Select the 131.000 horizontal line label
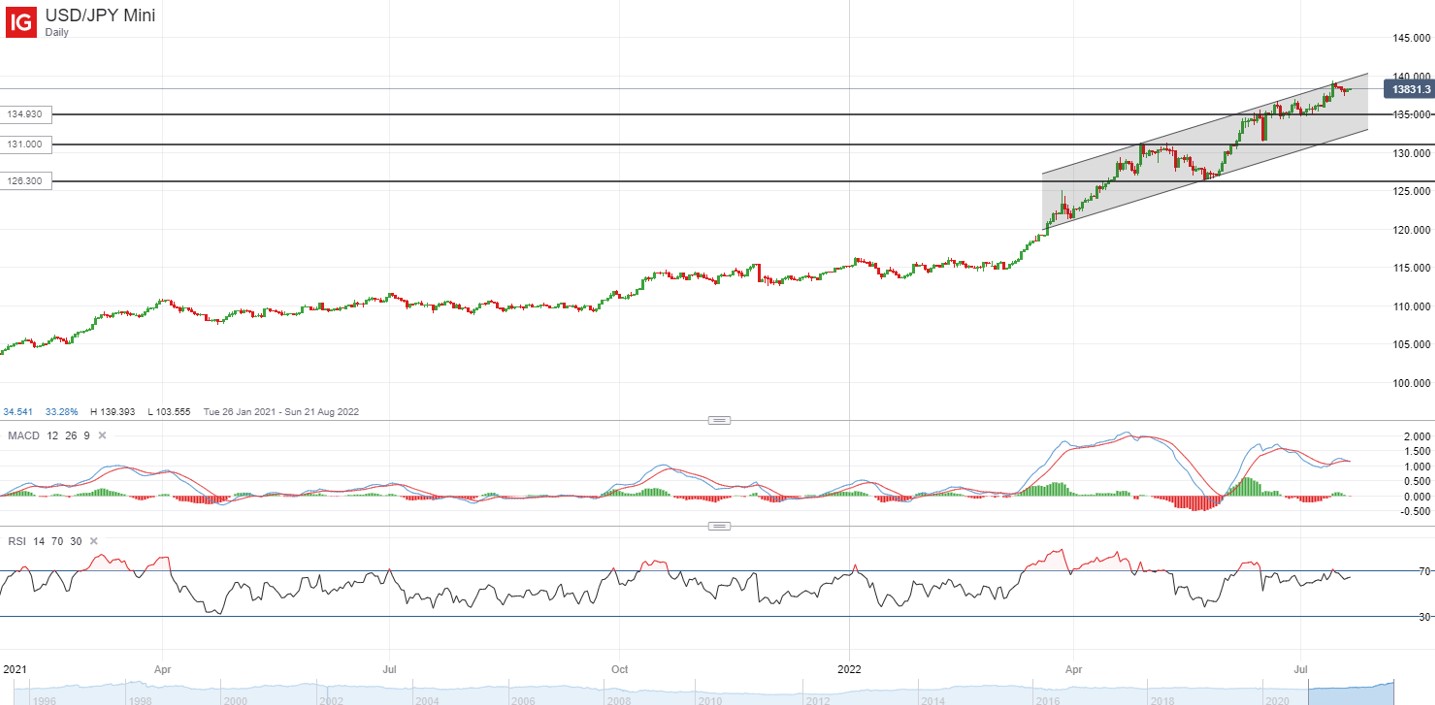This screenshot has width=1435, height=705. tap(26, 145)
